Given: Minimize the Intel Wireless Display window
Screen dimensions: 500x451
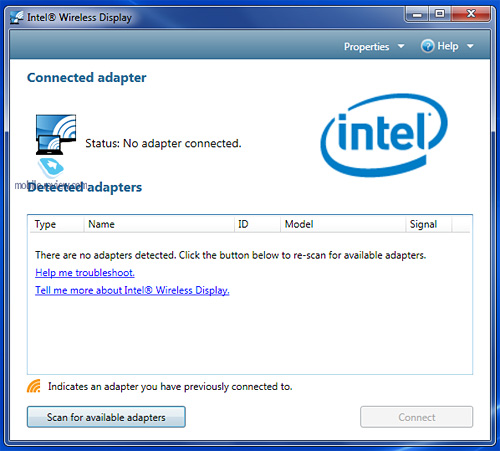Looking at the screenshot, I should tap(417, 14).
